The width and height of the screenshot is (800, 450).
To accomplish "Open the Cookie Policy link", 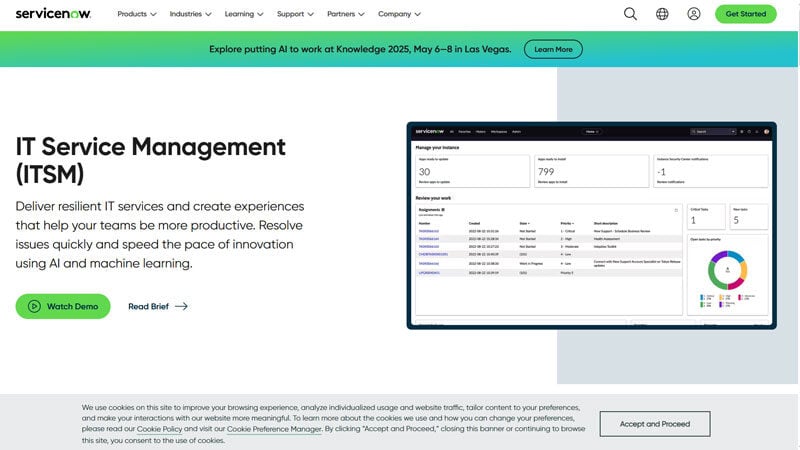I will pyautogui.click(x=160, y=429).
